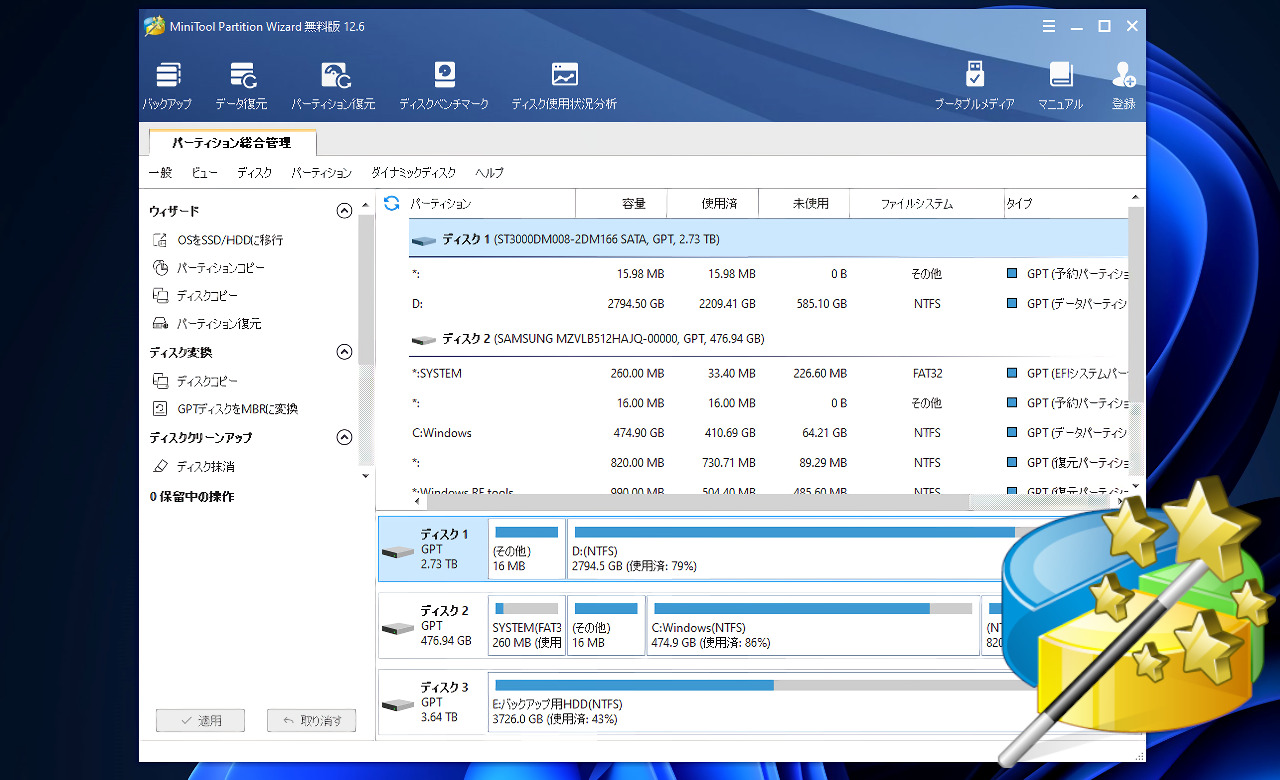Select the D: partition row
This screenshot has height=780, width=1280.
point(769,303)
